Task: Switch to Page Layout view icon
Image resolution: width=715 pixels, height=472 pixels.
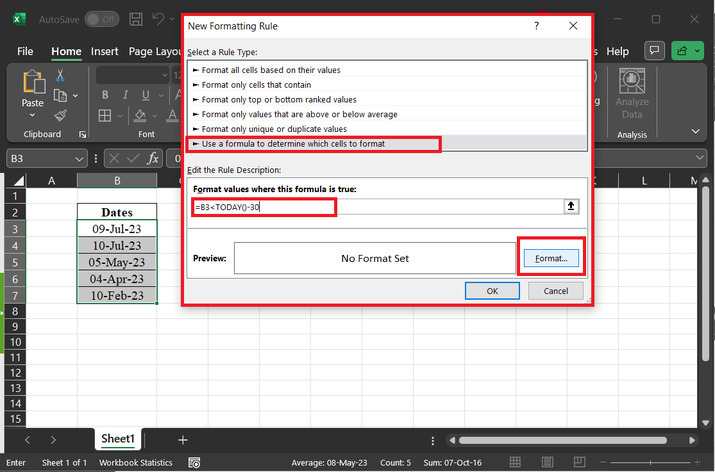Action: coord(547,462)
